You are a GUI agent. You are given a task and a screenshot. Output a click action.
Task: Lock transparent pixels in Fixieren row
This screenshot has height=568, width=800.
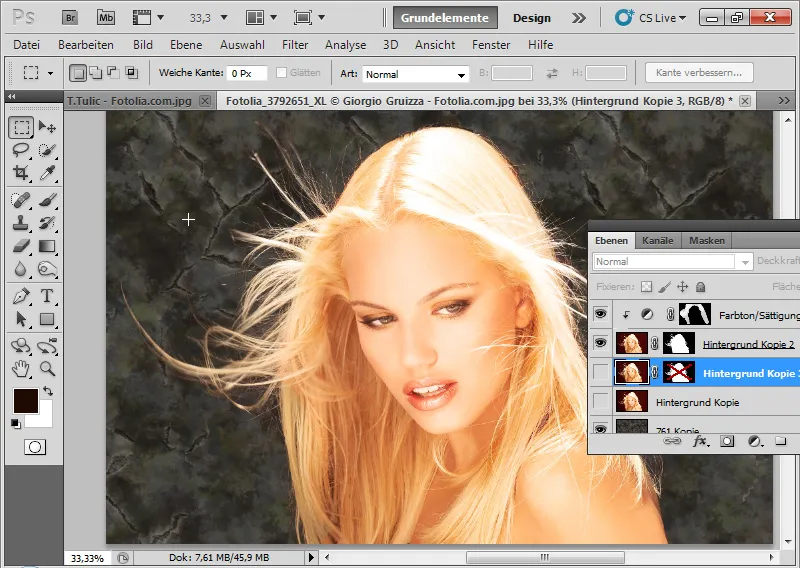click(646, 287)
